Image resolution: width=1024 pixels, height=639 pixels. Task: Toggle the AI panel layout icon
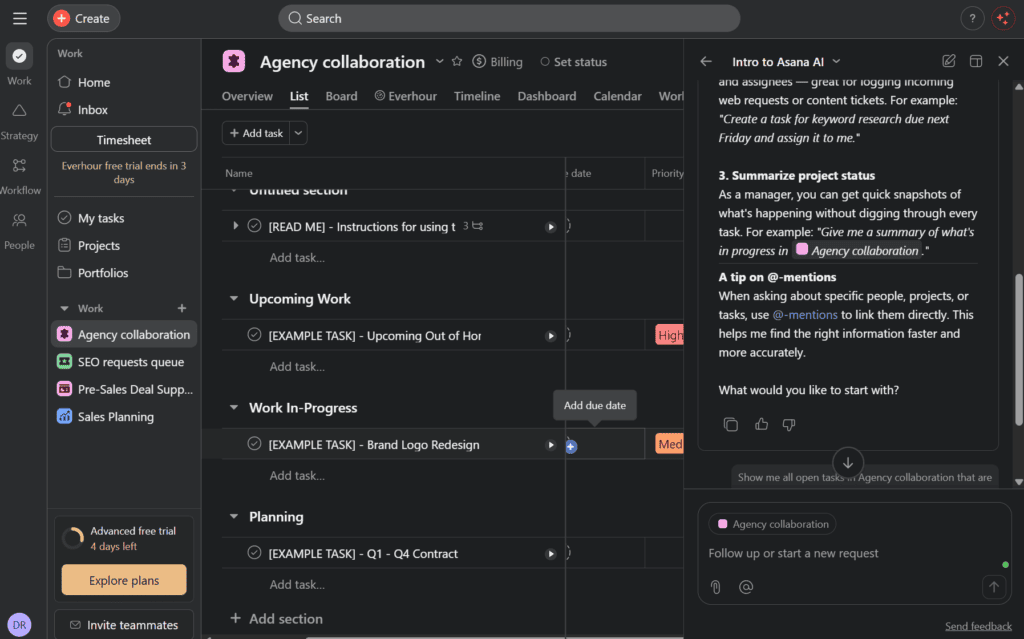click(x=976, y=61)
